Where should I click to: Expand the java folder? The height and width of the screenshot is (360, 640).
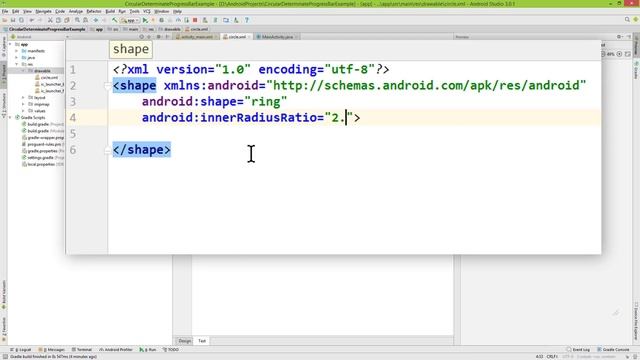16,58
